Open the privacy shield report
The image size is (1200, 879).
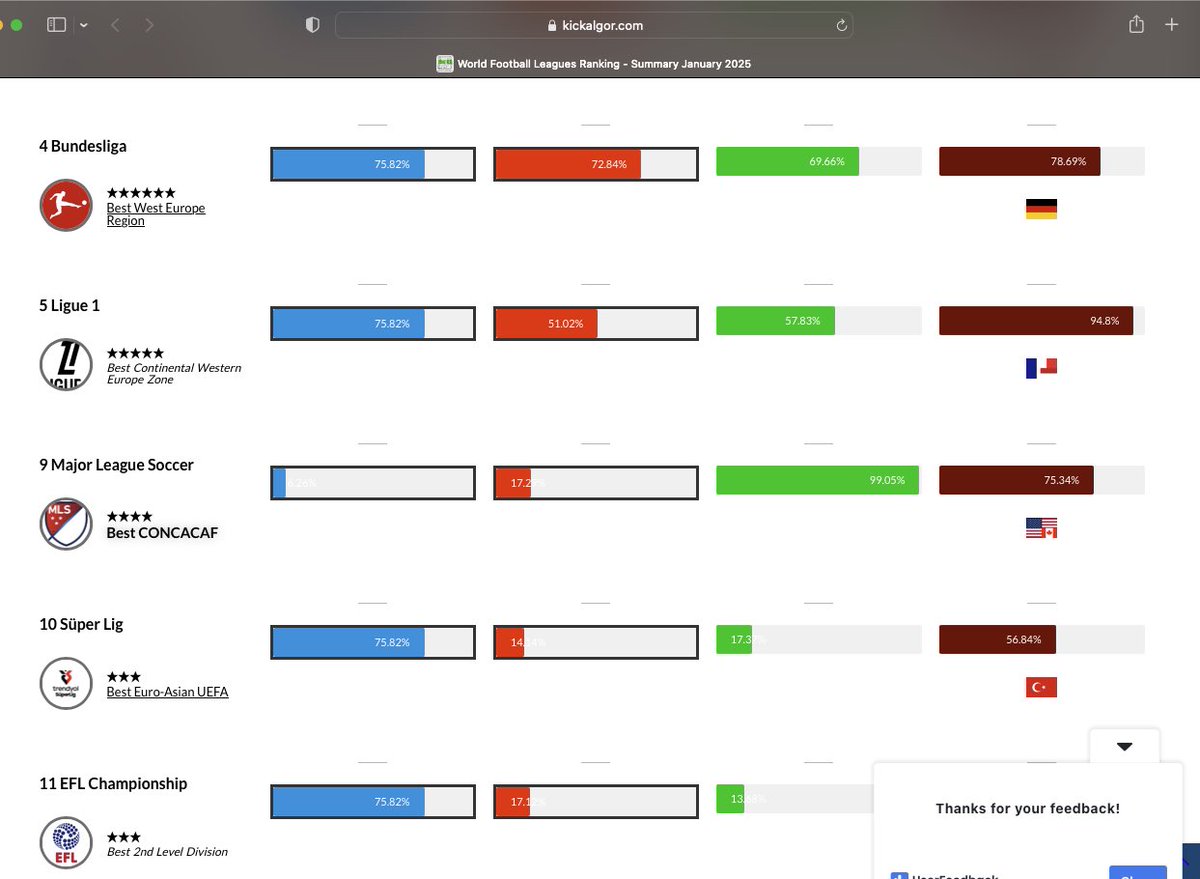pyautogui.click(x=312, y=25)
